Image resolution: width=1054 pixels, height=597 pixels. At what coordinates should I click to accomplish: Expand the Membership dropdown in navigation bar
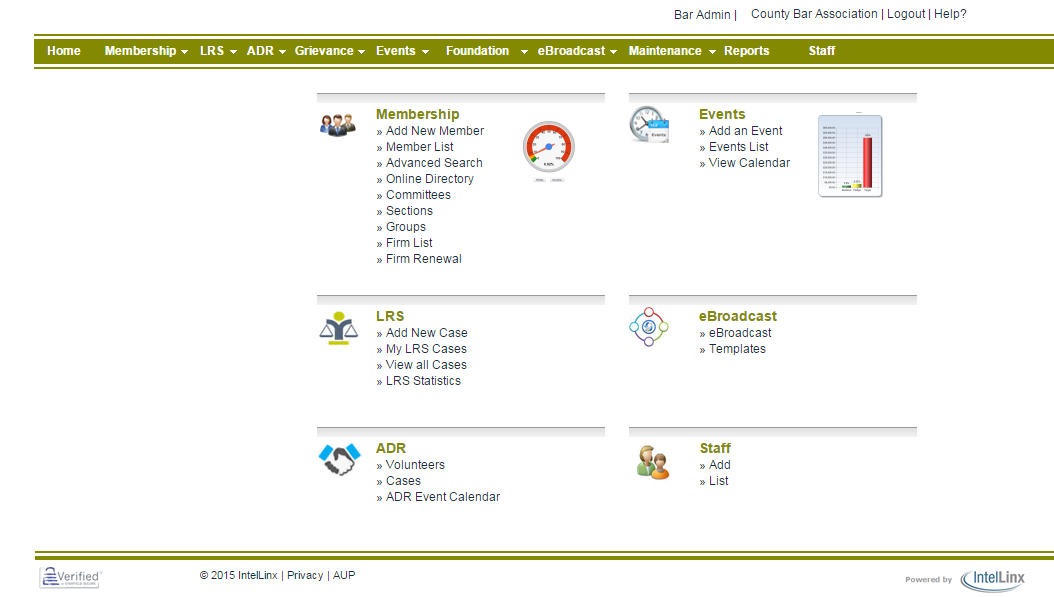[x=146, y=51]
